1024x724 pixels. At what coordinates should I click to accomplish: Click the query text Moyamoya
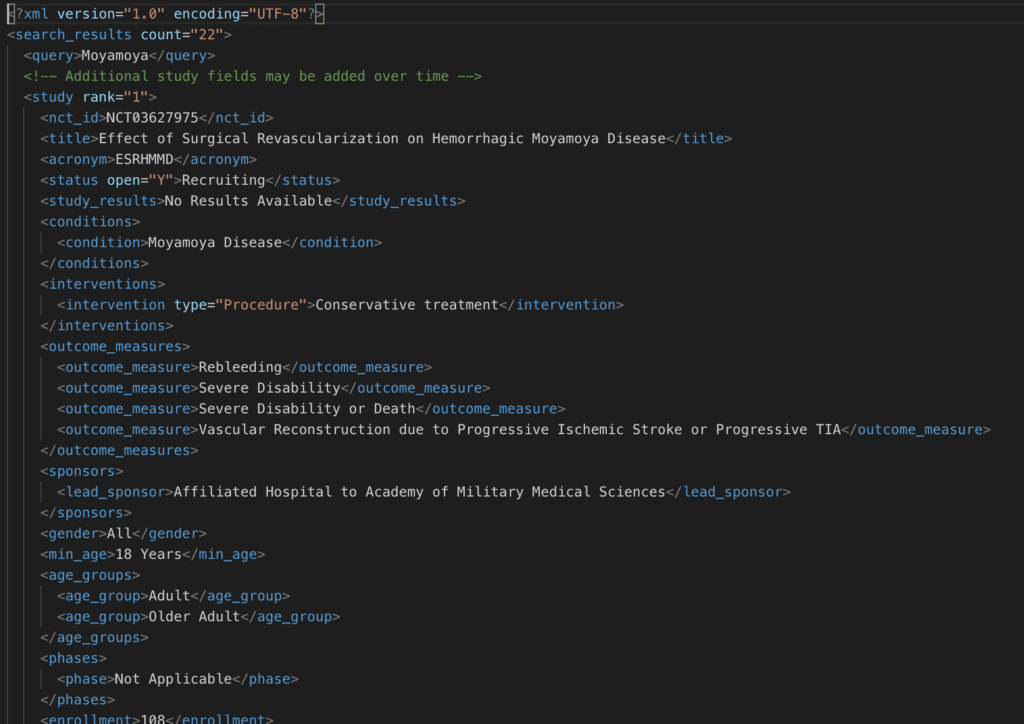tap(115, 55)
